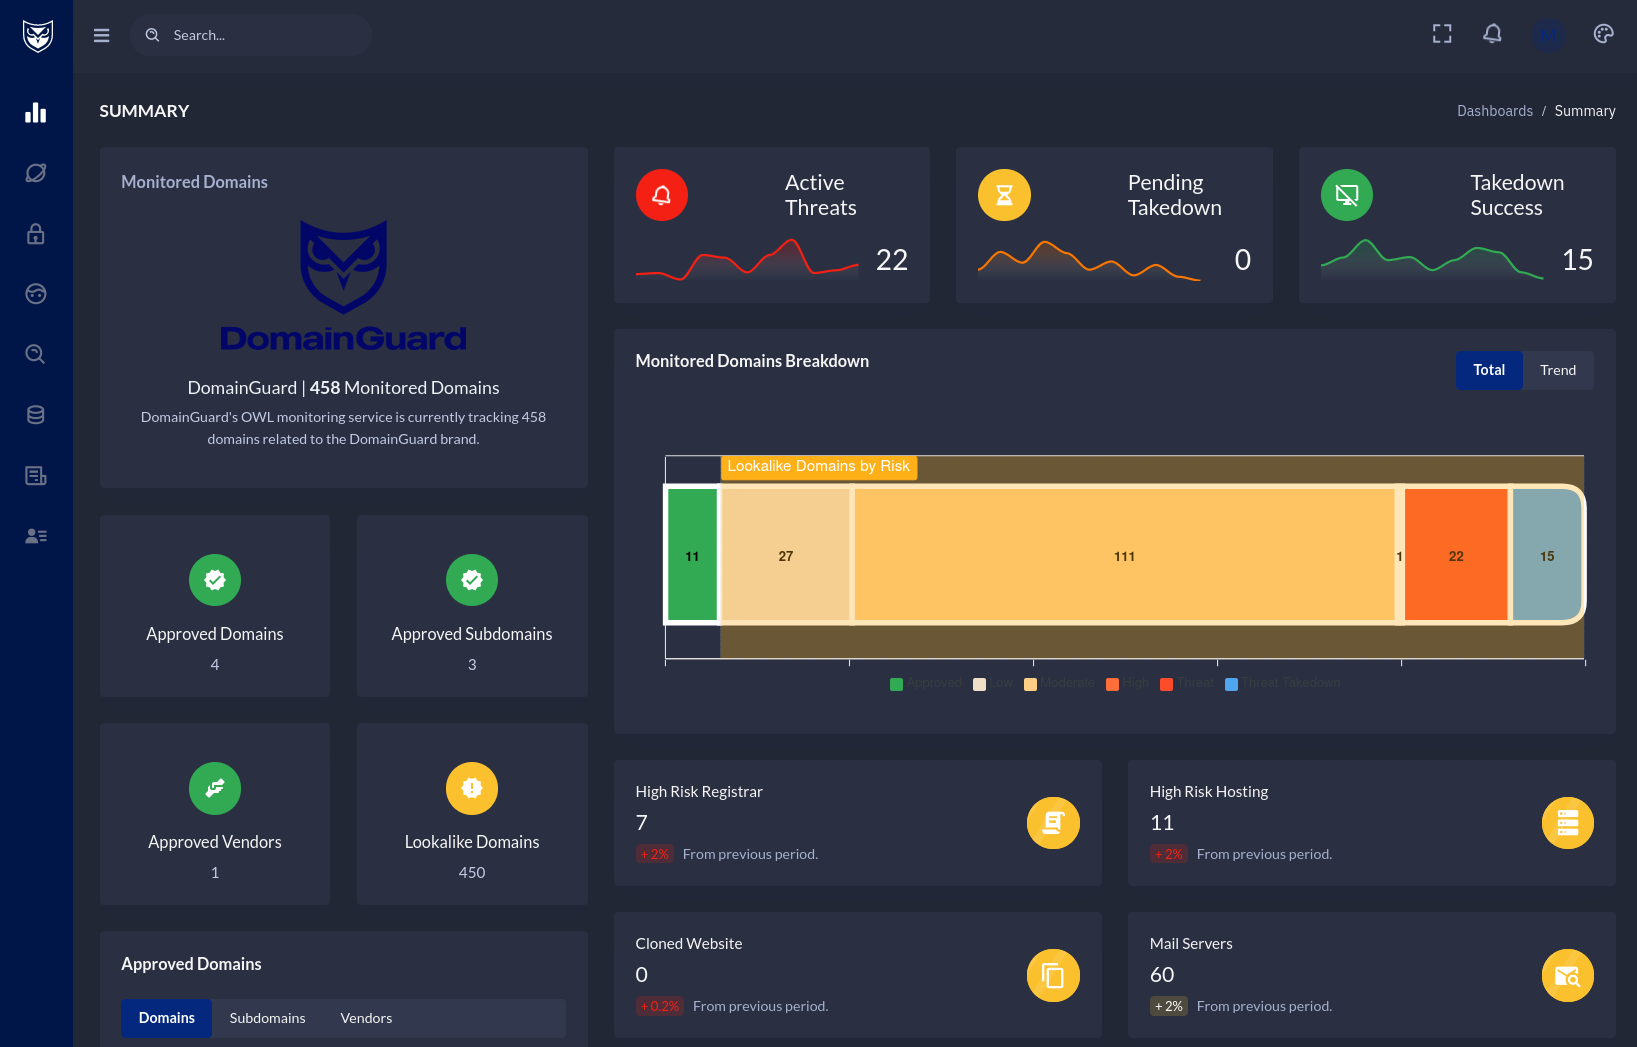Image resolution: width=1637 pixels, height=1047 pixels.
Task: Click the Pending Takedown hourglass icon
Action: point(1004,195)
